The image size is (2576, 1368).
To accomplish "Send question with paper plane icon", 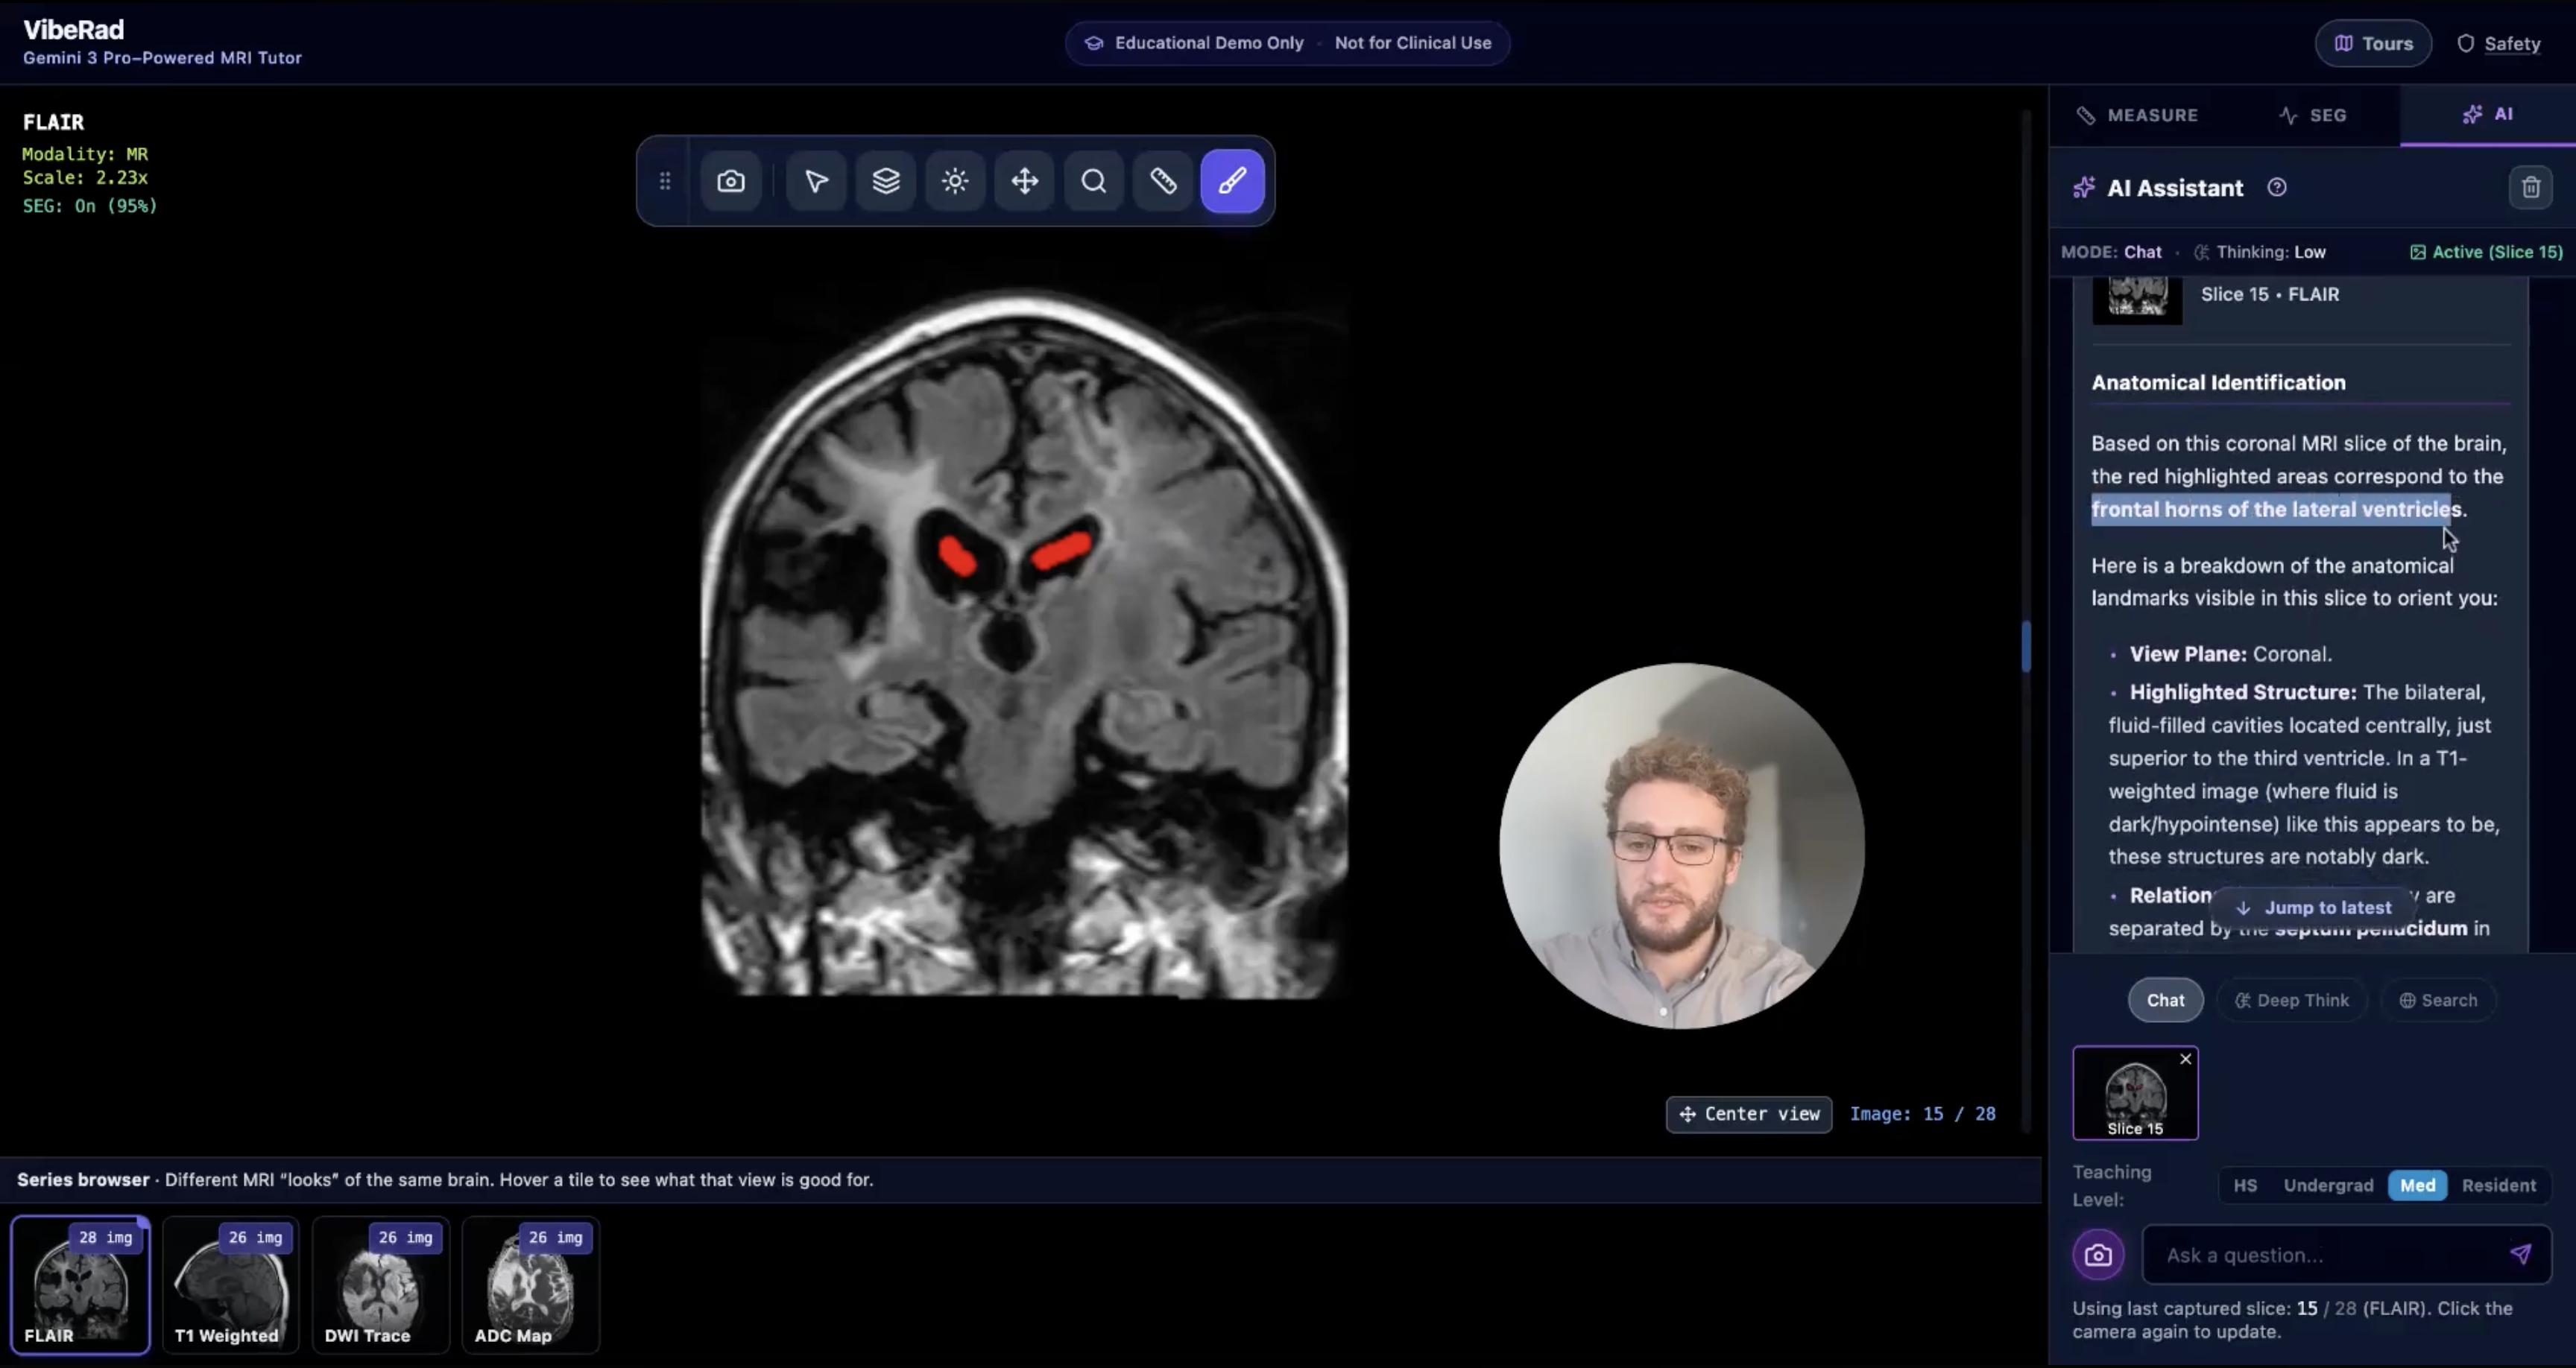I will point(2521,1254).
